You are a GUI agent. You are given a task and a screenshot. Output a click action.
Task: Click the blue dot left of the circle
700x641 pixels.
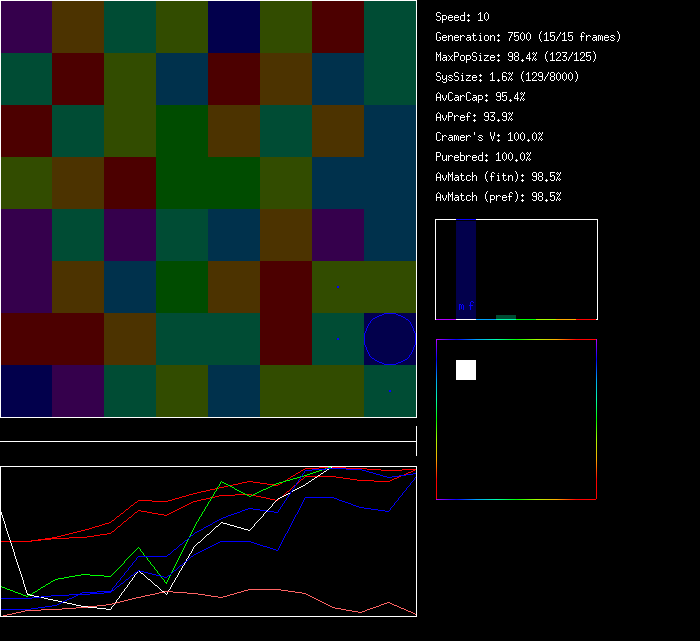pyautogui.click(x=338, y=339)
